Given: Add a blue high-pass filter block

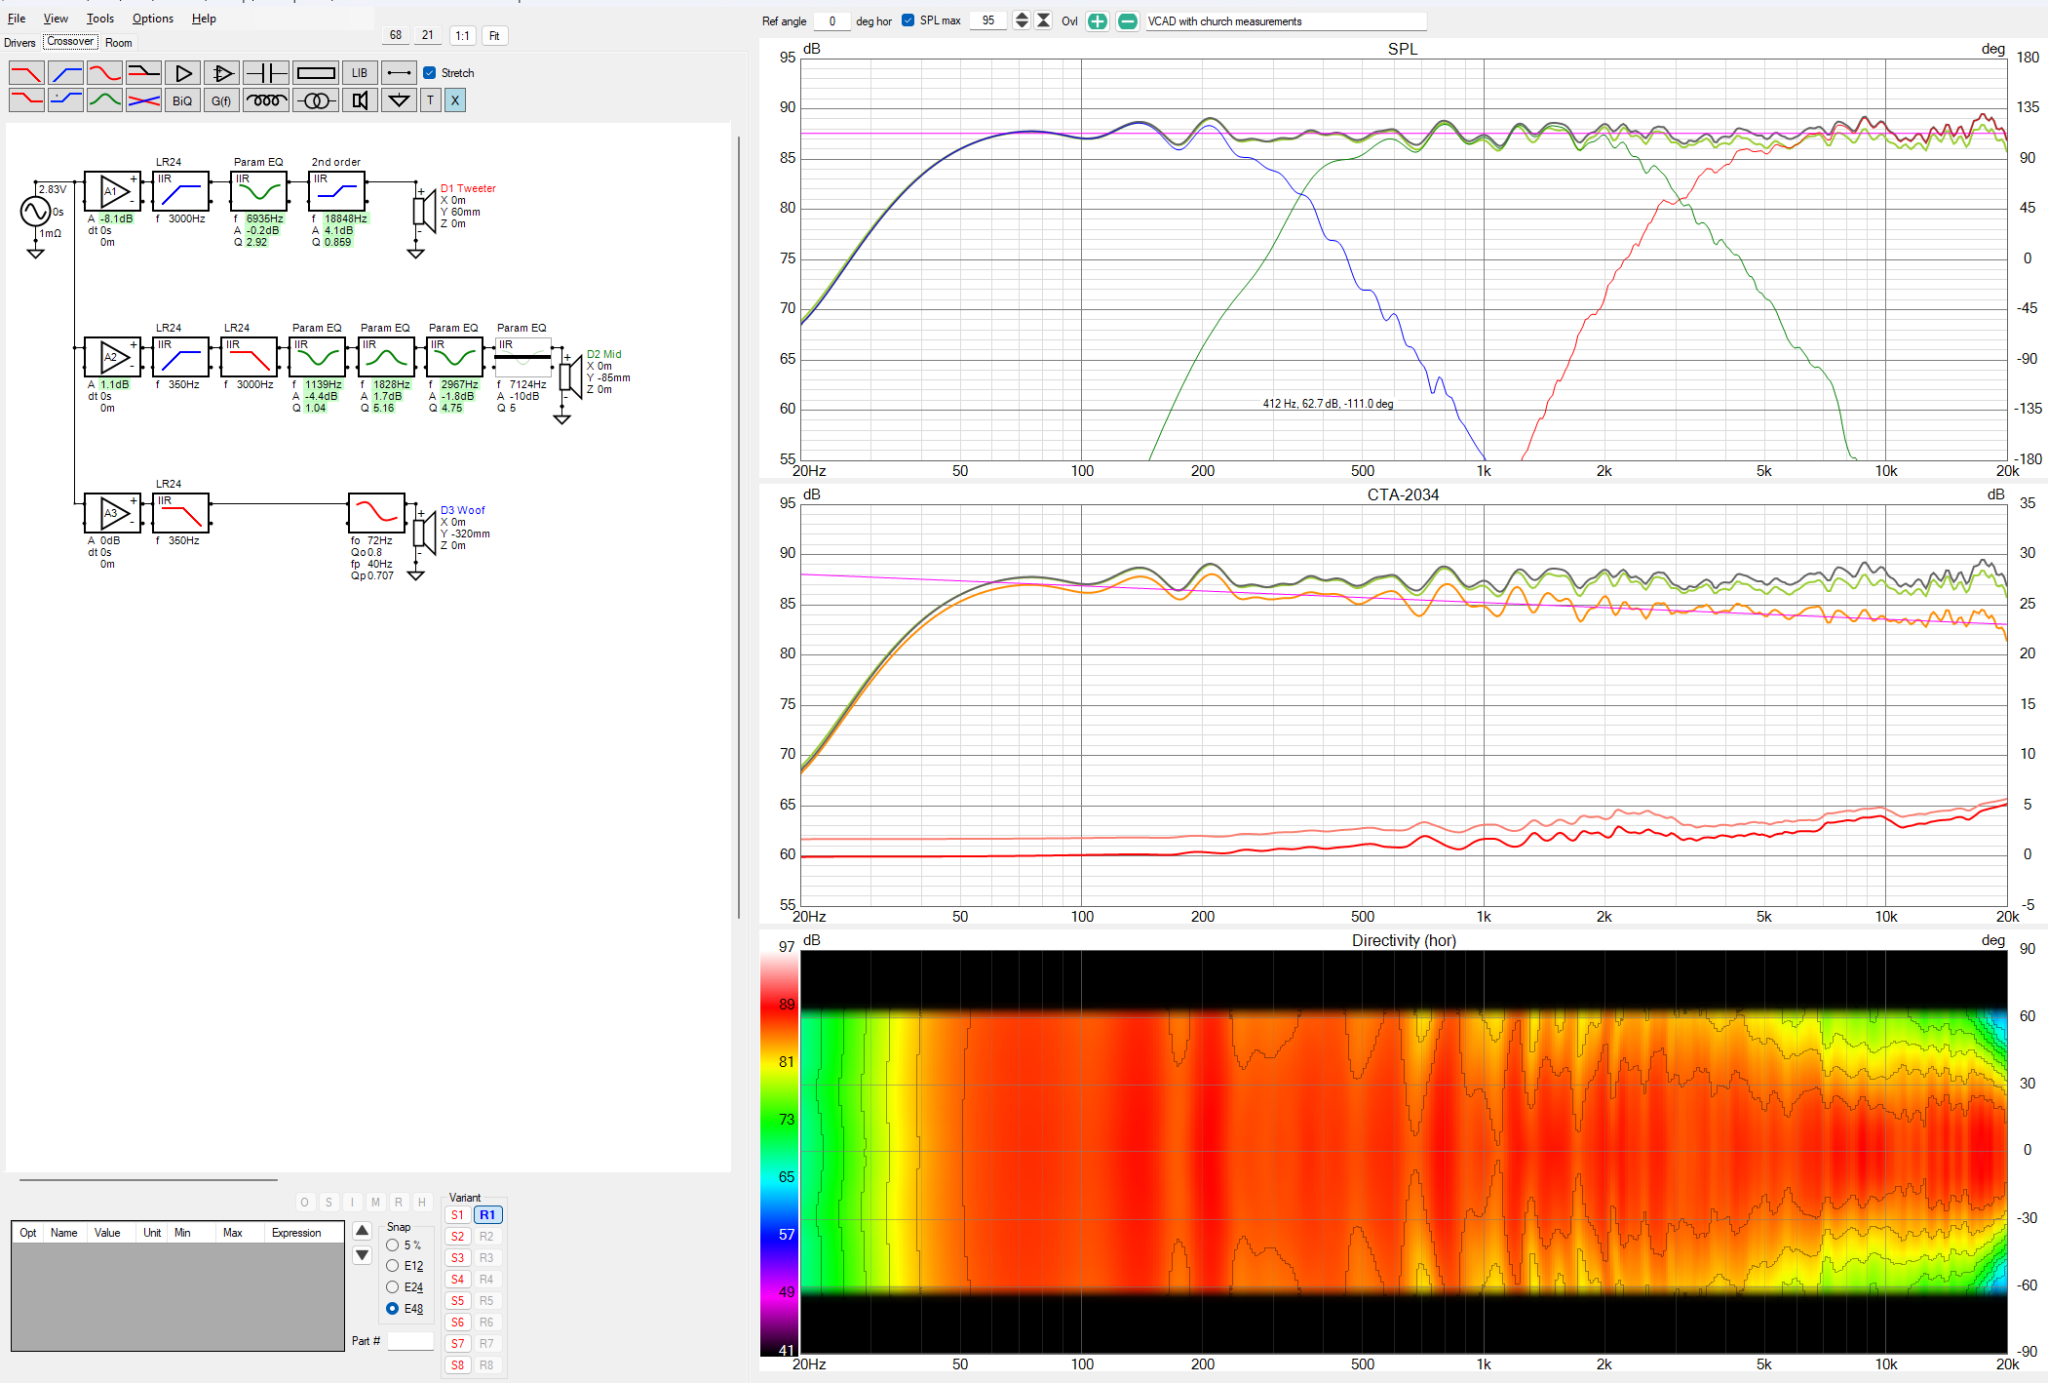Looking at the screenshot, I should click(x=66, y=73).
